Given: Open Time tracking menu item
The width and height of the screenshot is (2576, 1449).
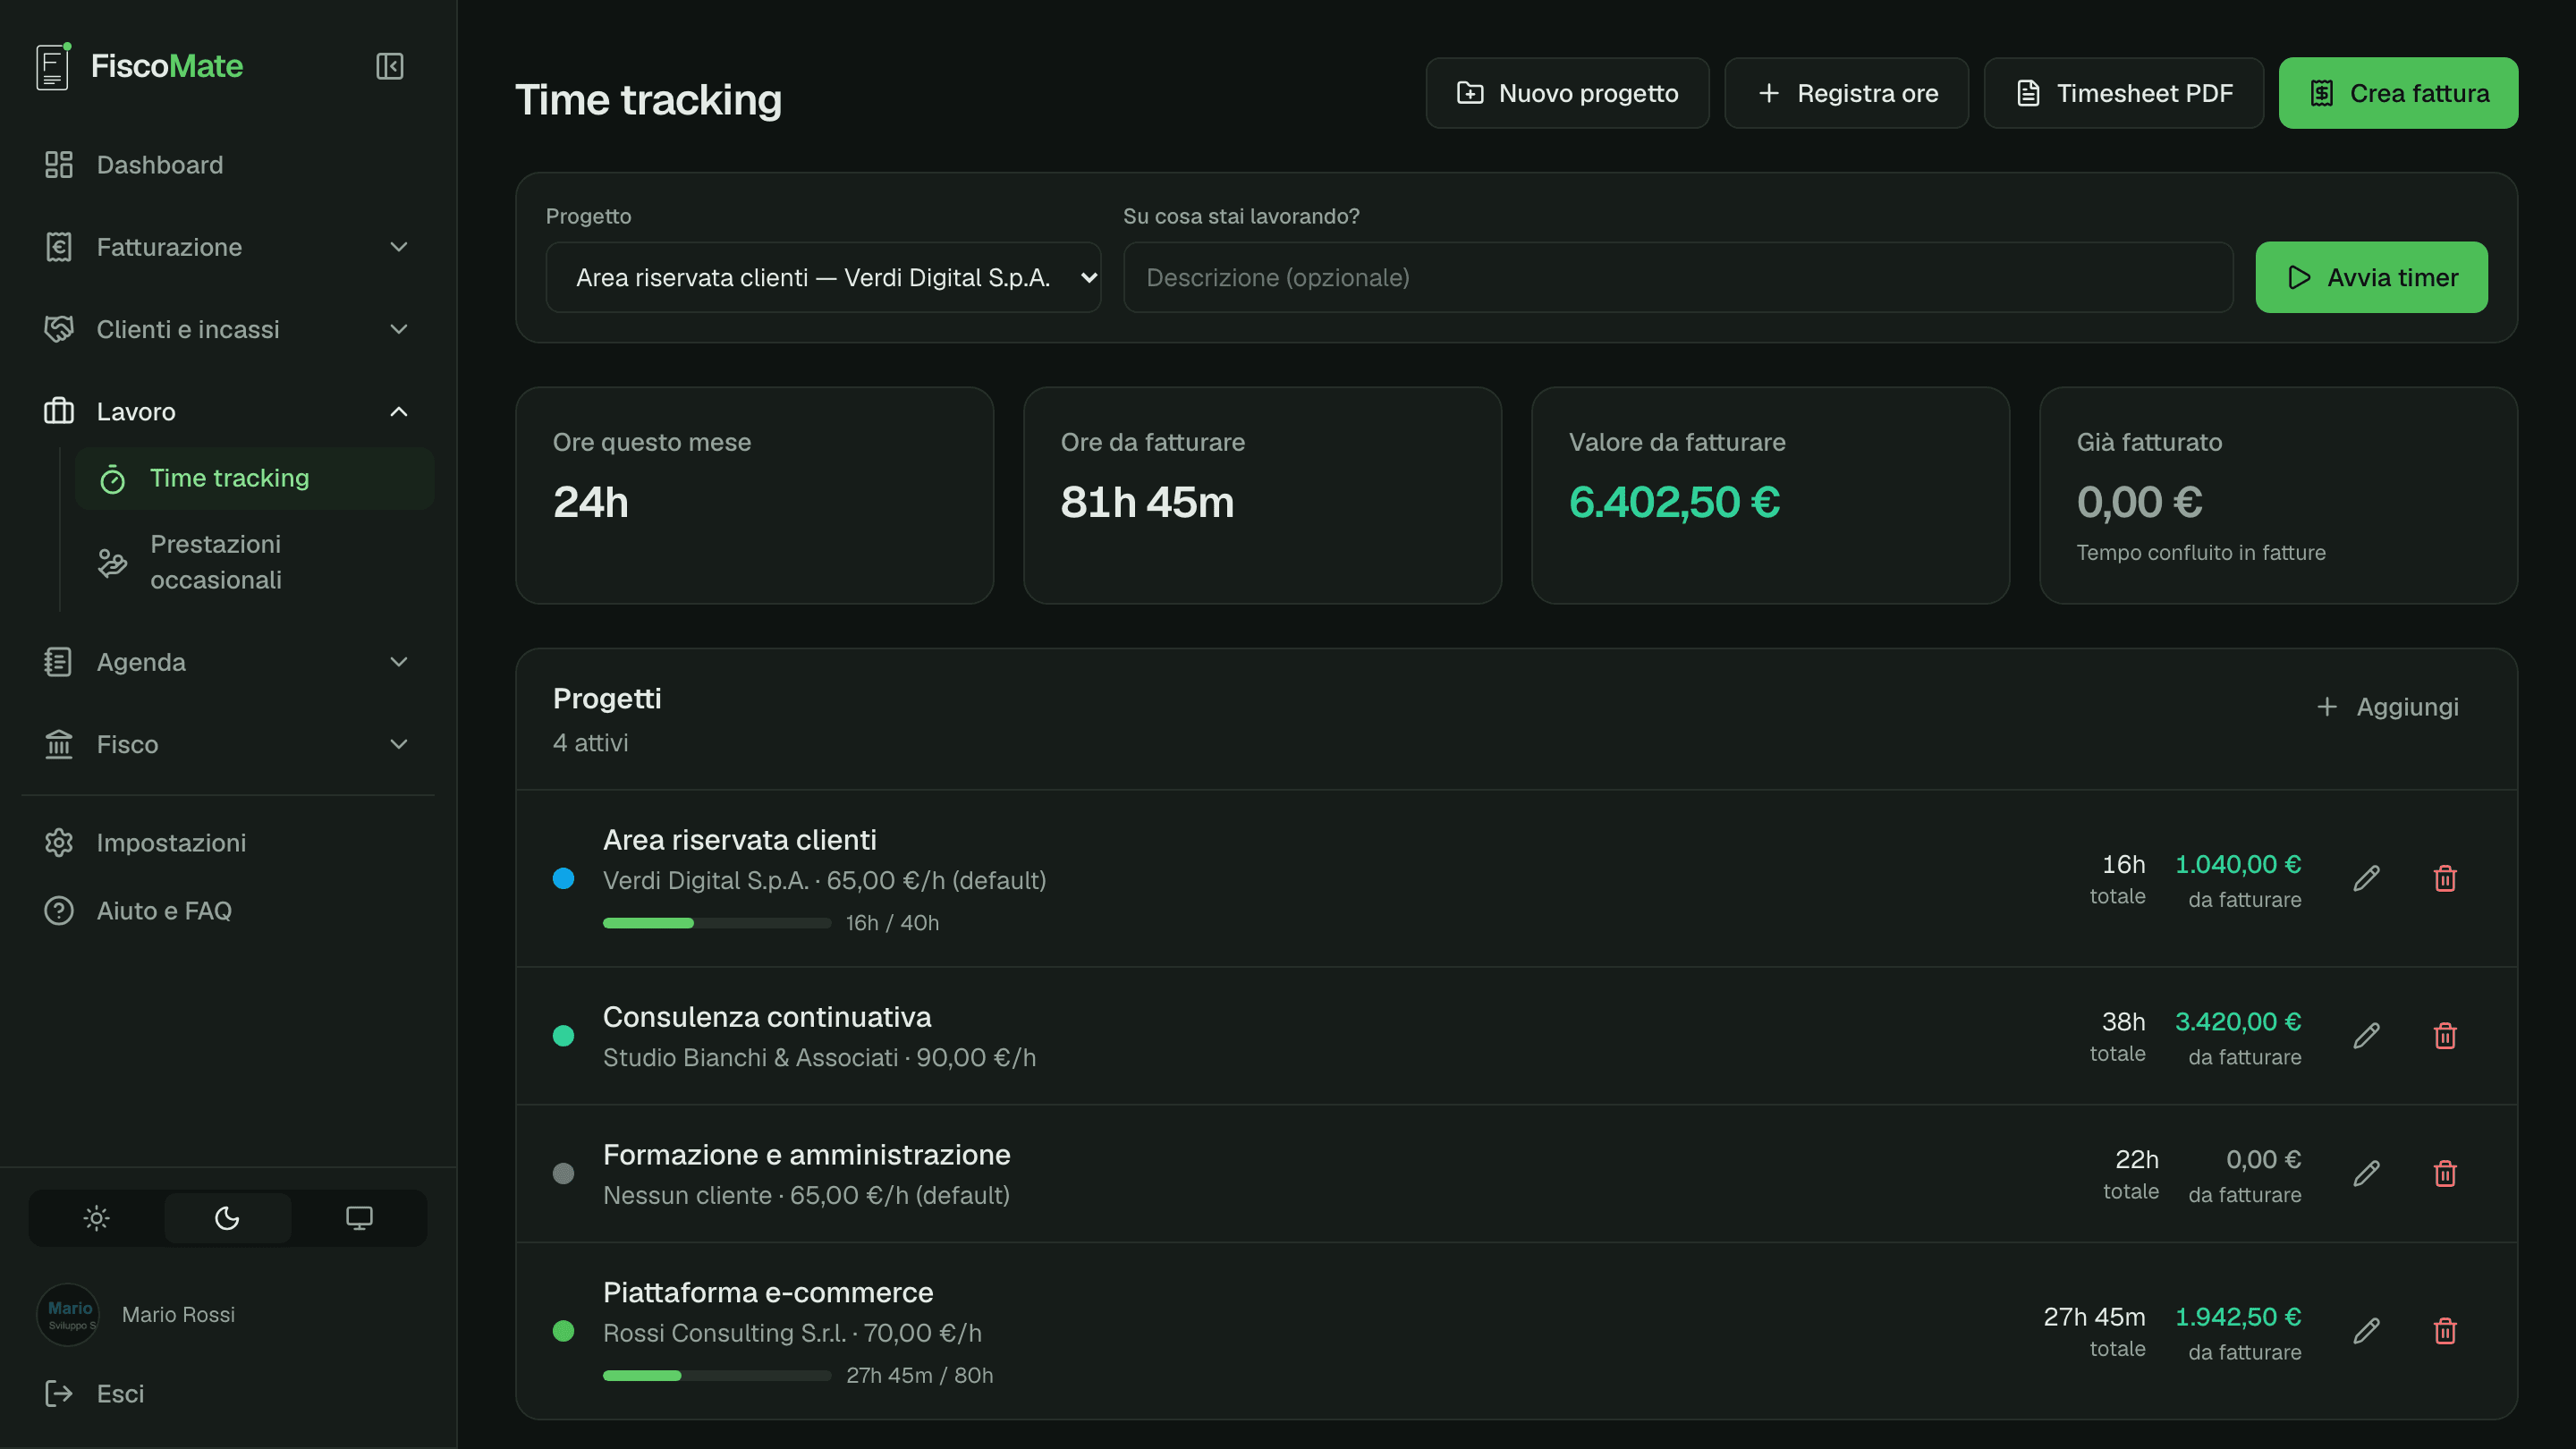Looking at the screenshot, I should coord(255,478).
